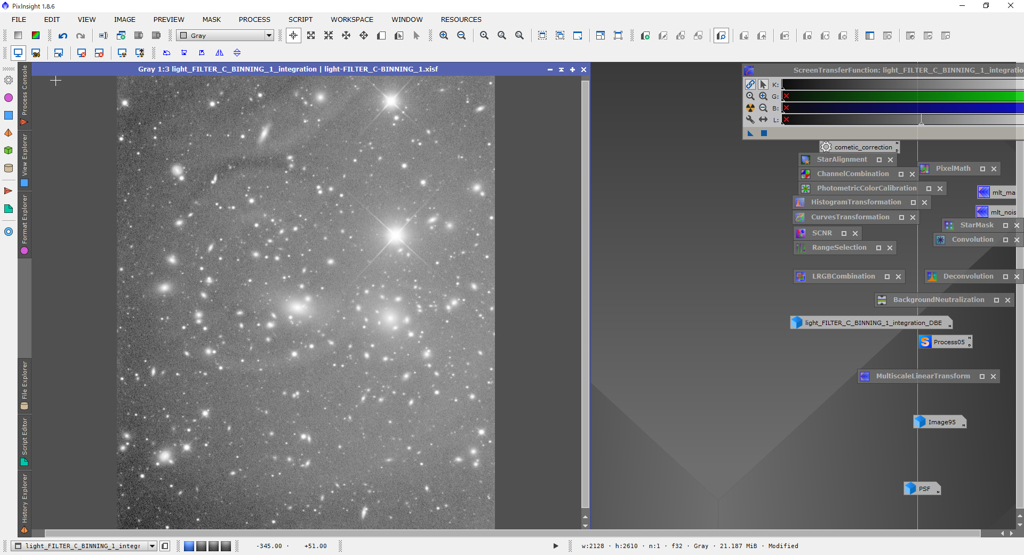This screenshot has width=1024, height=555.
Task: Expand the ChannelCombination icon window
Action: coord(901,174)
